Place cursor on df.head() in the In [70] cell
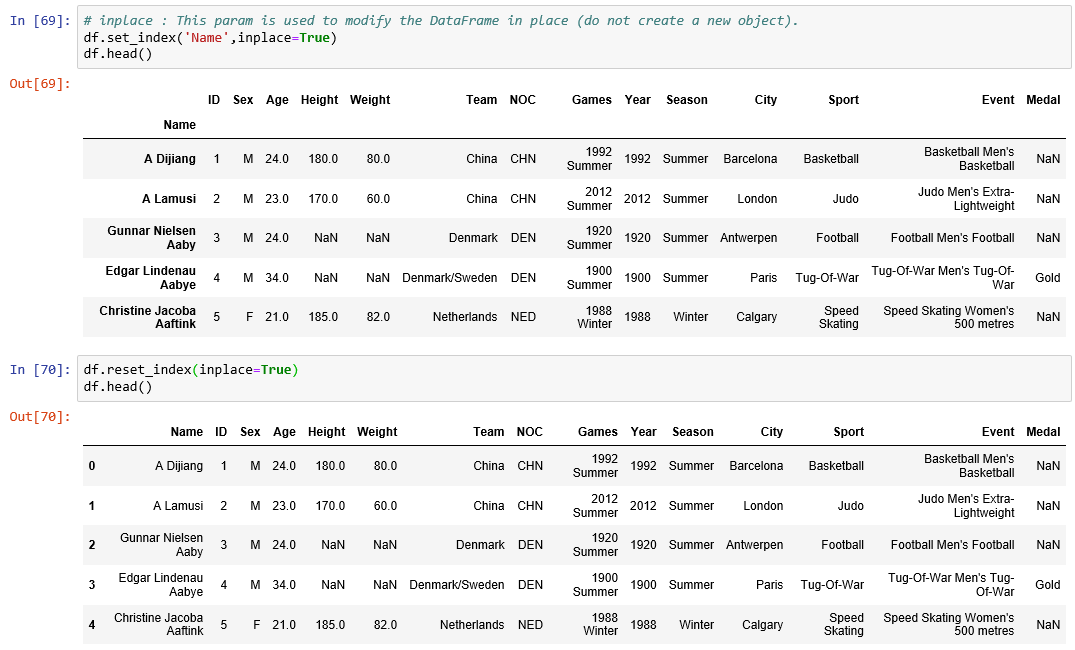 [x=118, y=386]
